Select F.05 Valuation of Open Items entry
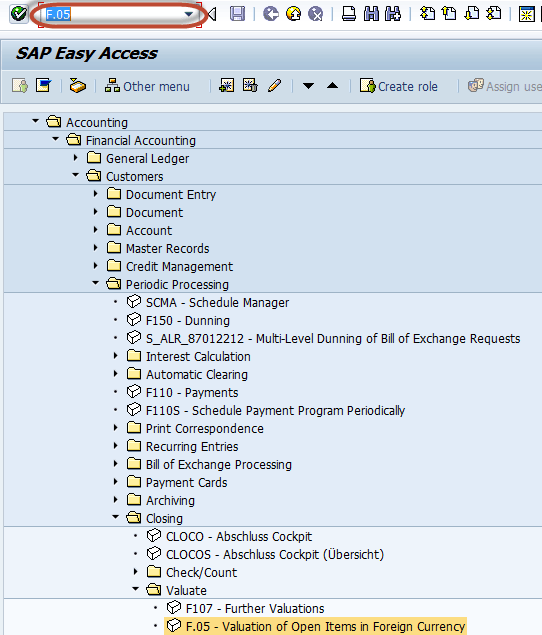Image resolution: width=542 pixels, height=635 pixels. [316, 626]
